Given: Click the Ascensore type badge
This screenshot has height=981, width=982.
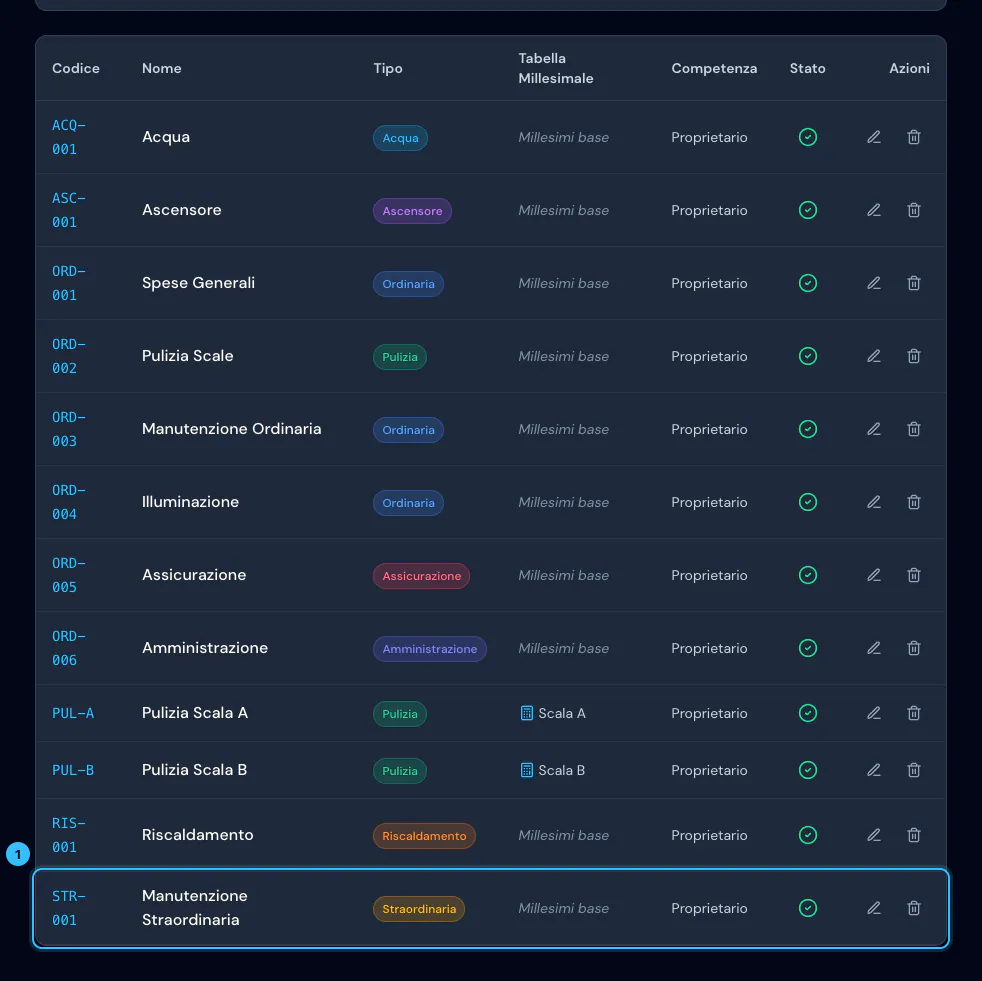Looking at the screenshot, I should 412,211.
